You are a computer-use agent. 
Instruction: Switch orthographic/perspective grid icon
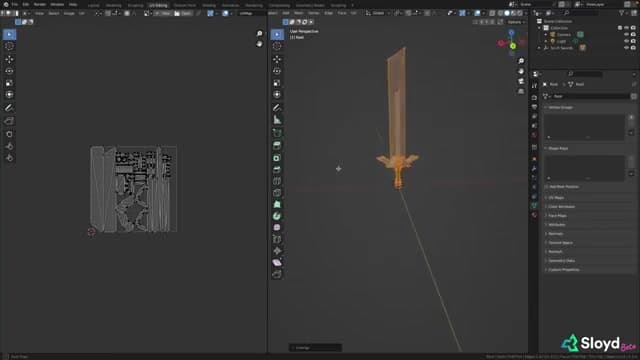tap(521, 92)
